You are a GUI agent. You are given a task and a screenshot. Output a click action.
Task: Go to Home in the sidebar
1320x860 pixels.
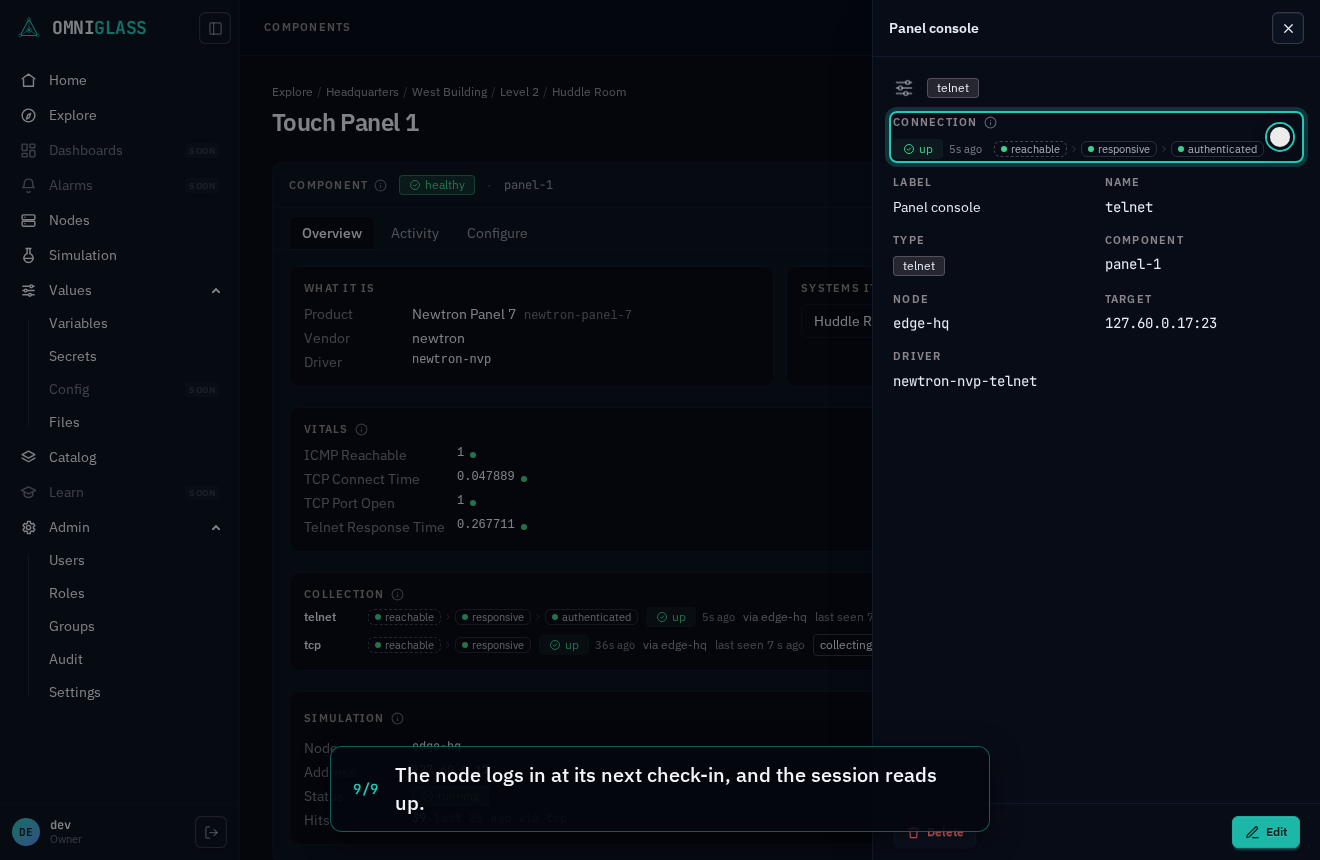(120, 80)
